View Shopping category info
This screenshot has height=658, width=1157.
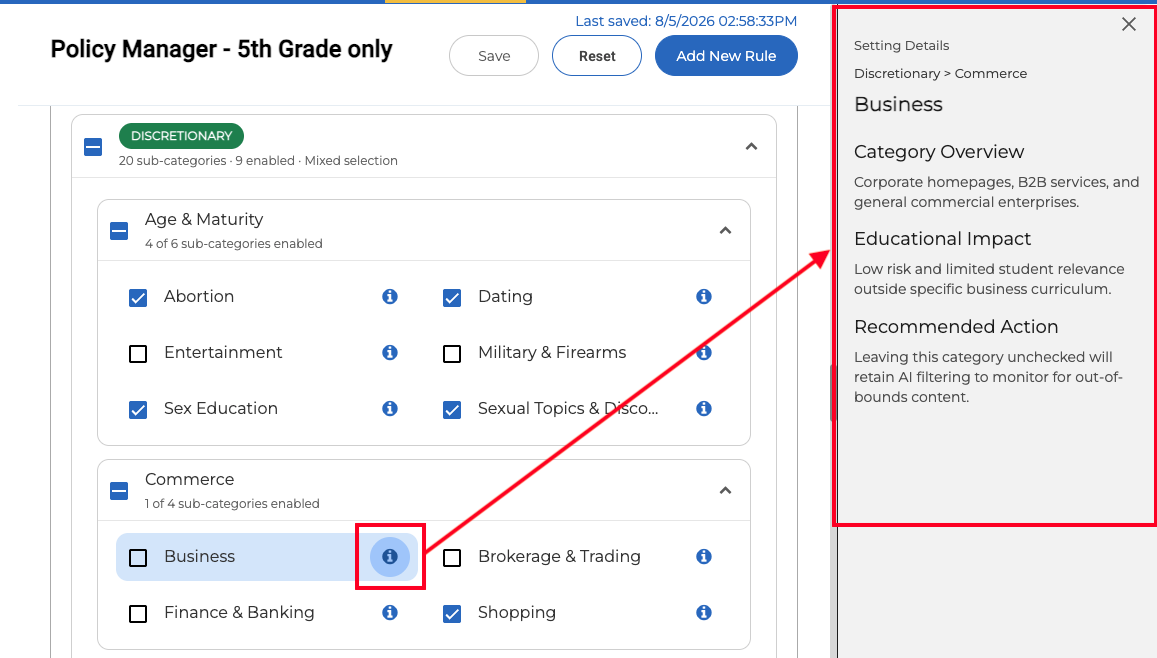[x=704, y=612]
